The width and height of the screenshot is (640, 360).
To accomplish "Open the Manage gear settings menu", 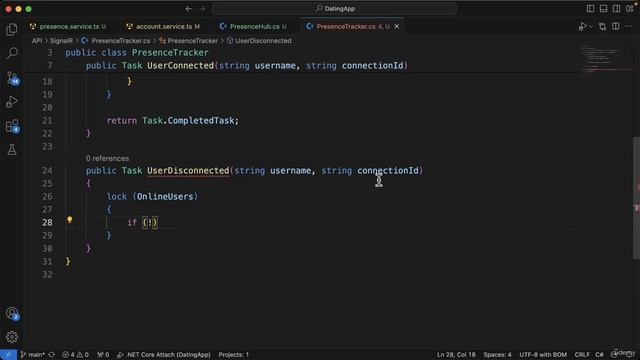I will (x=12, y=337).
